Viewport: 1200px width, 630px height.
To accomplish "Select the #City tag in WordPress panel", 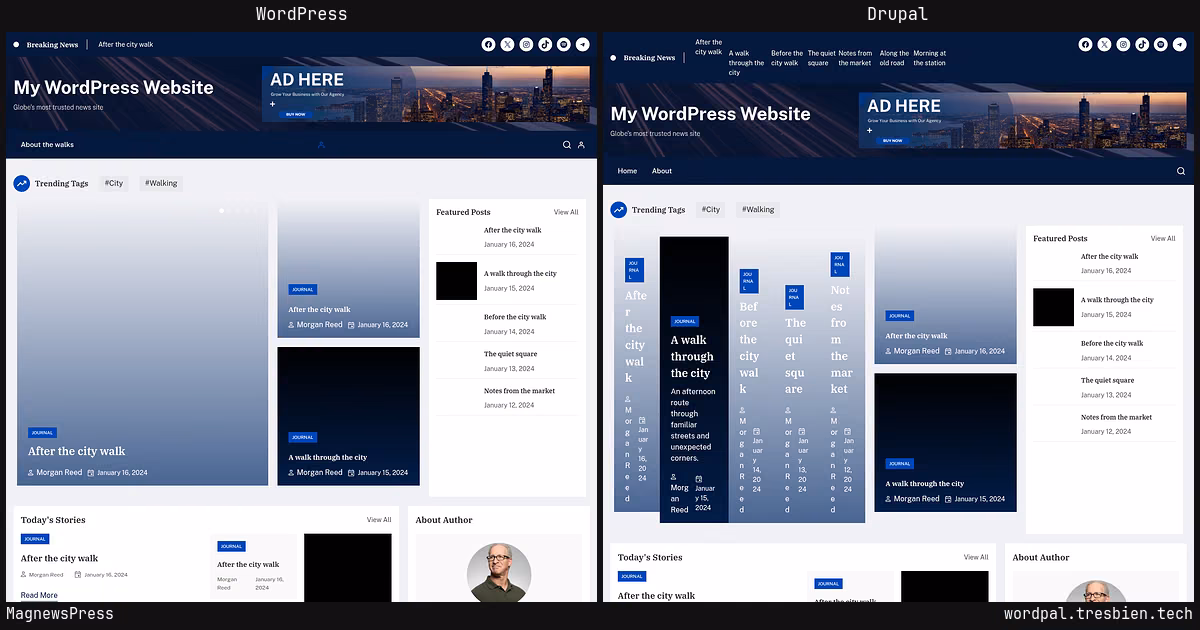I will [114, 184].
